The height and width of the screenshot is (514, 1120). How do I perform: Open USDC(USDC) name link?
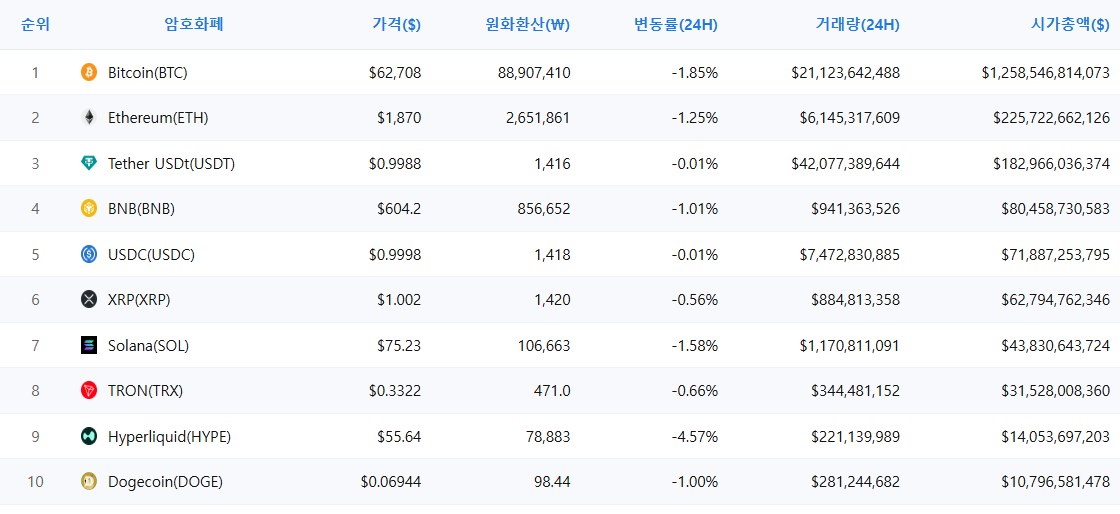point(151,255)
